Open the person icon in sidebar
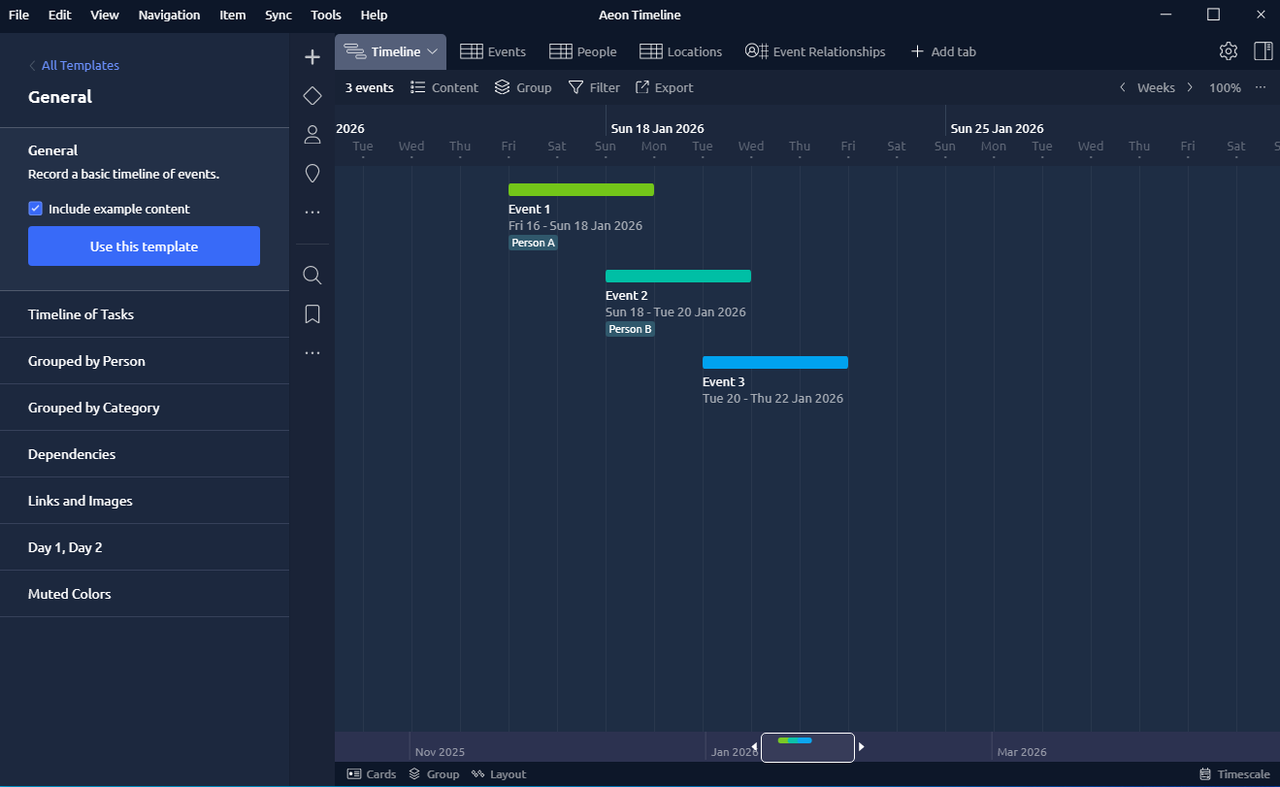 click(x=312, y=135)
